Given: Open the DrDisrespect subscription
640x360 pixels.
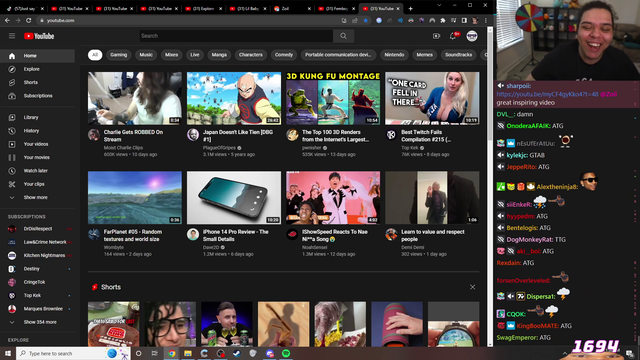Looking at the screenshot, I should point(37,229).
